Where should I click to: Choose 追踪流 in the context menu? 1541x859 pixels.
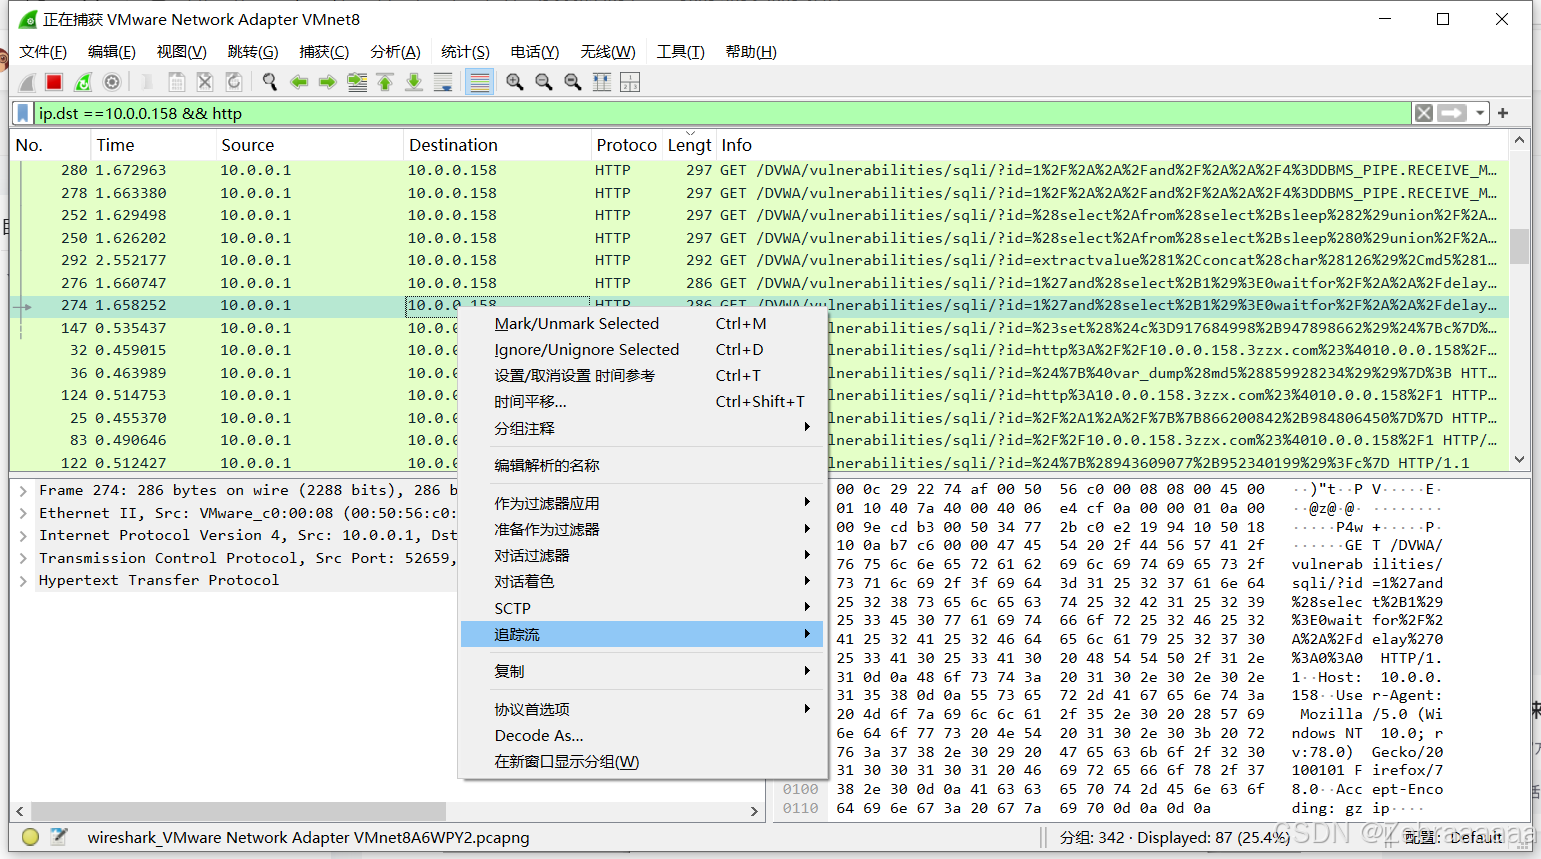642,634
